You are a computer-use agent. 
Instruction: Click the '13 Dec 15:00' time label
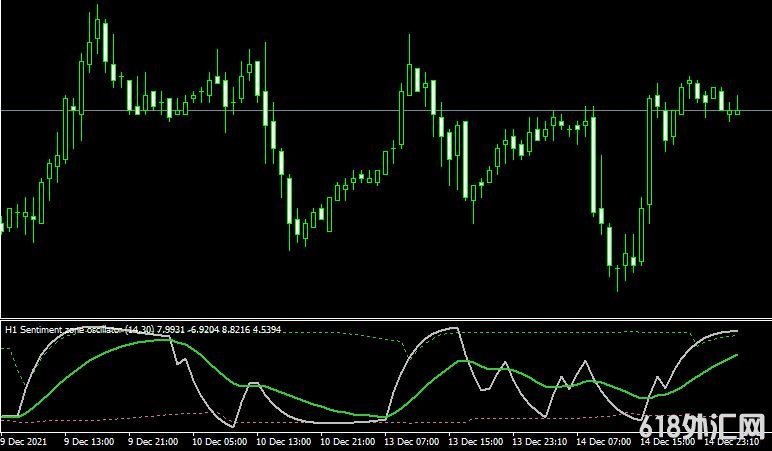point(476,442)
